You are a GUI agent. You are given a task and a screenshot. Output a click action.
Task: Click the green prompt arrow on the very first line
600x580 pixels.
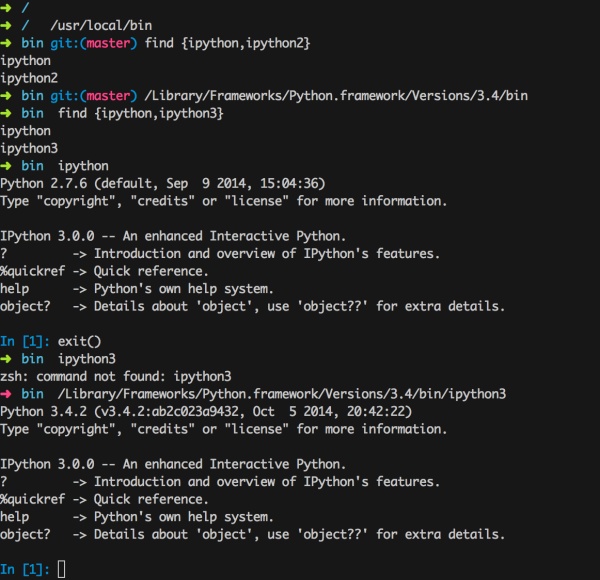(6, 8)
